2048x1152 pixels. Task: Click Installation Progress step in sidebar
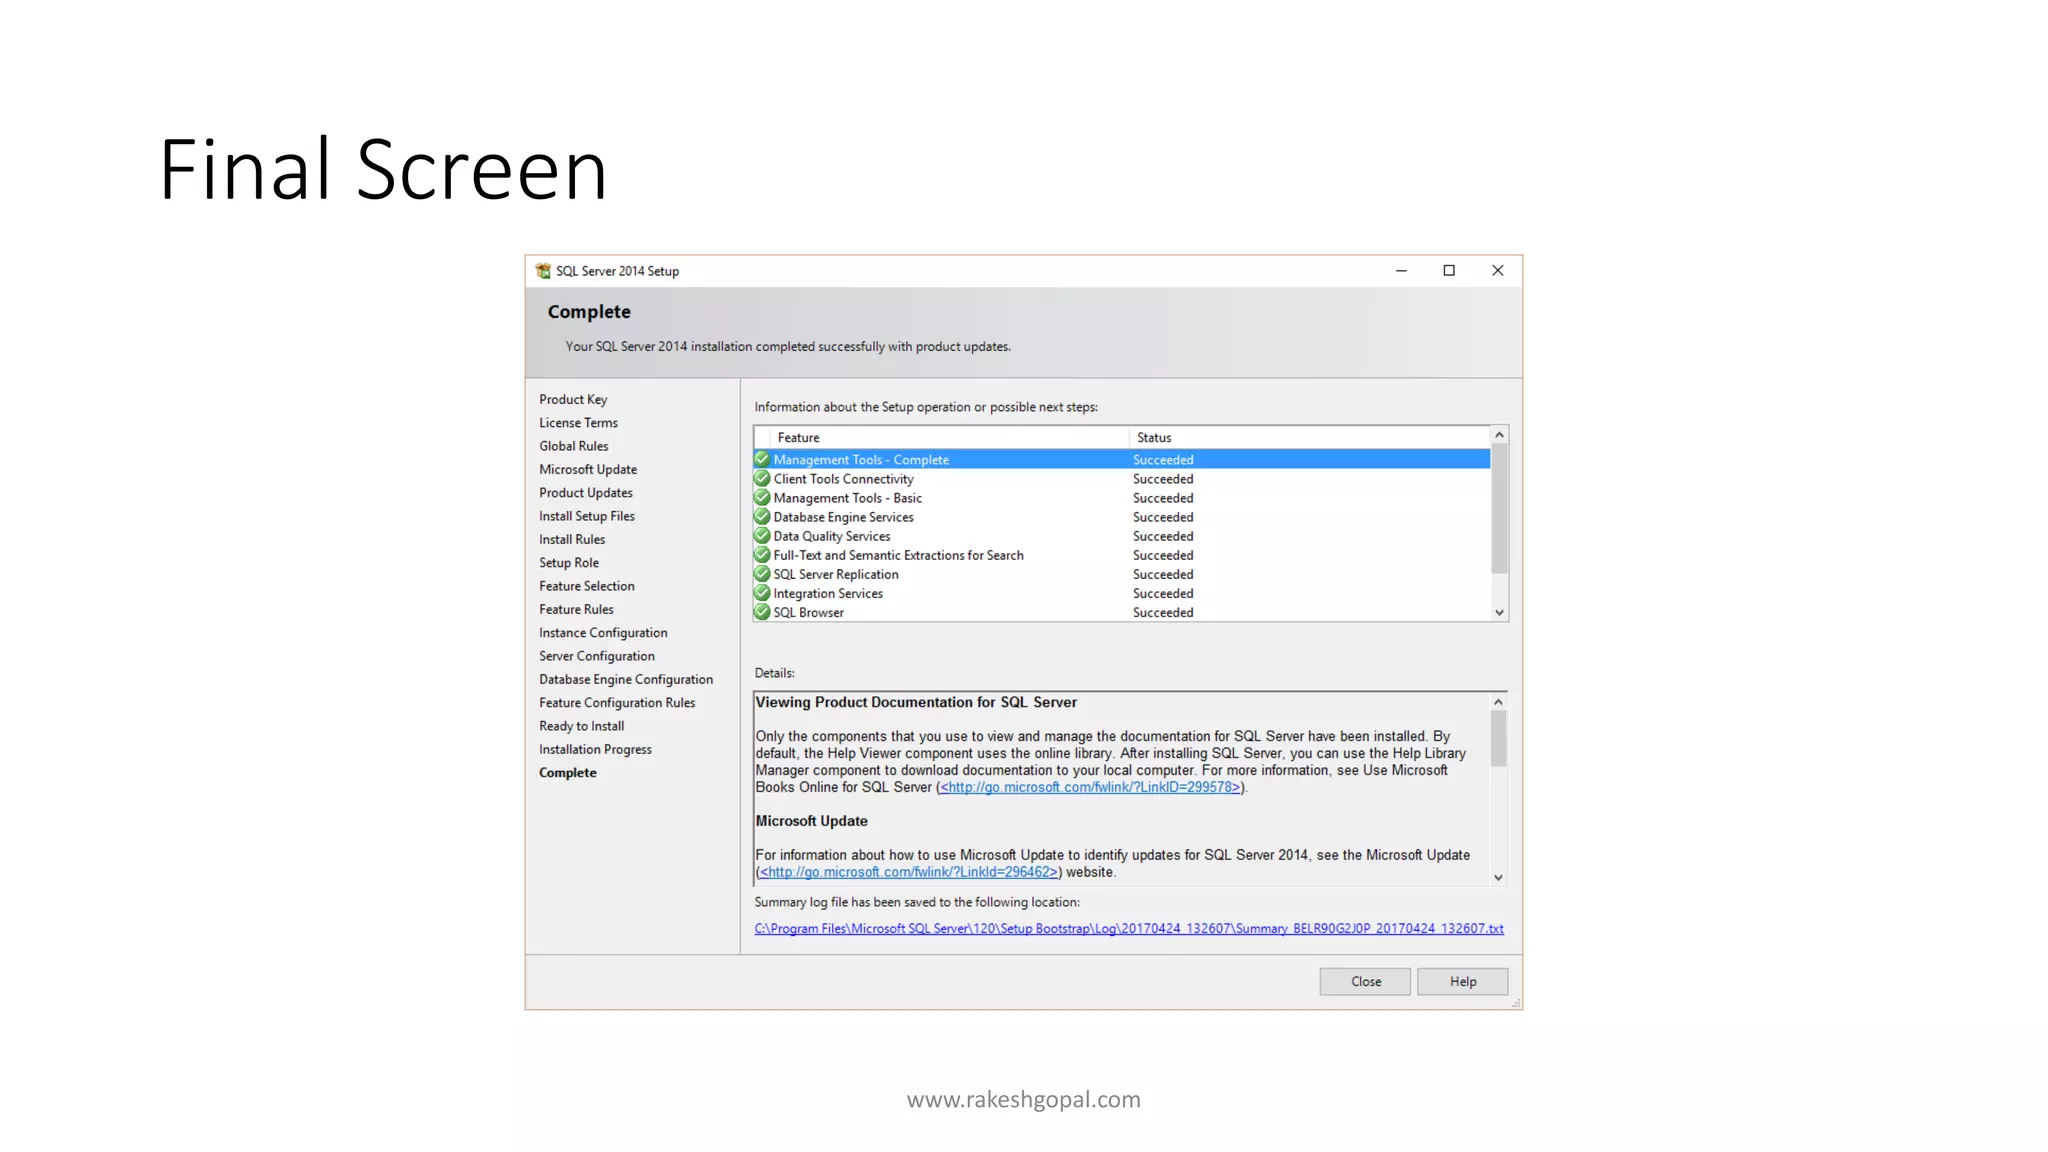(595, 749)
